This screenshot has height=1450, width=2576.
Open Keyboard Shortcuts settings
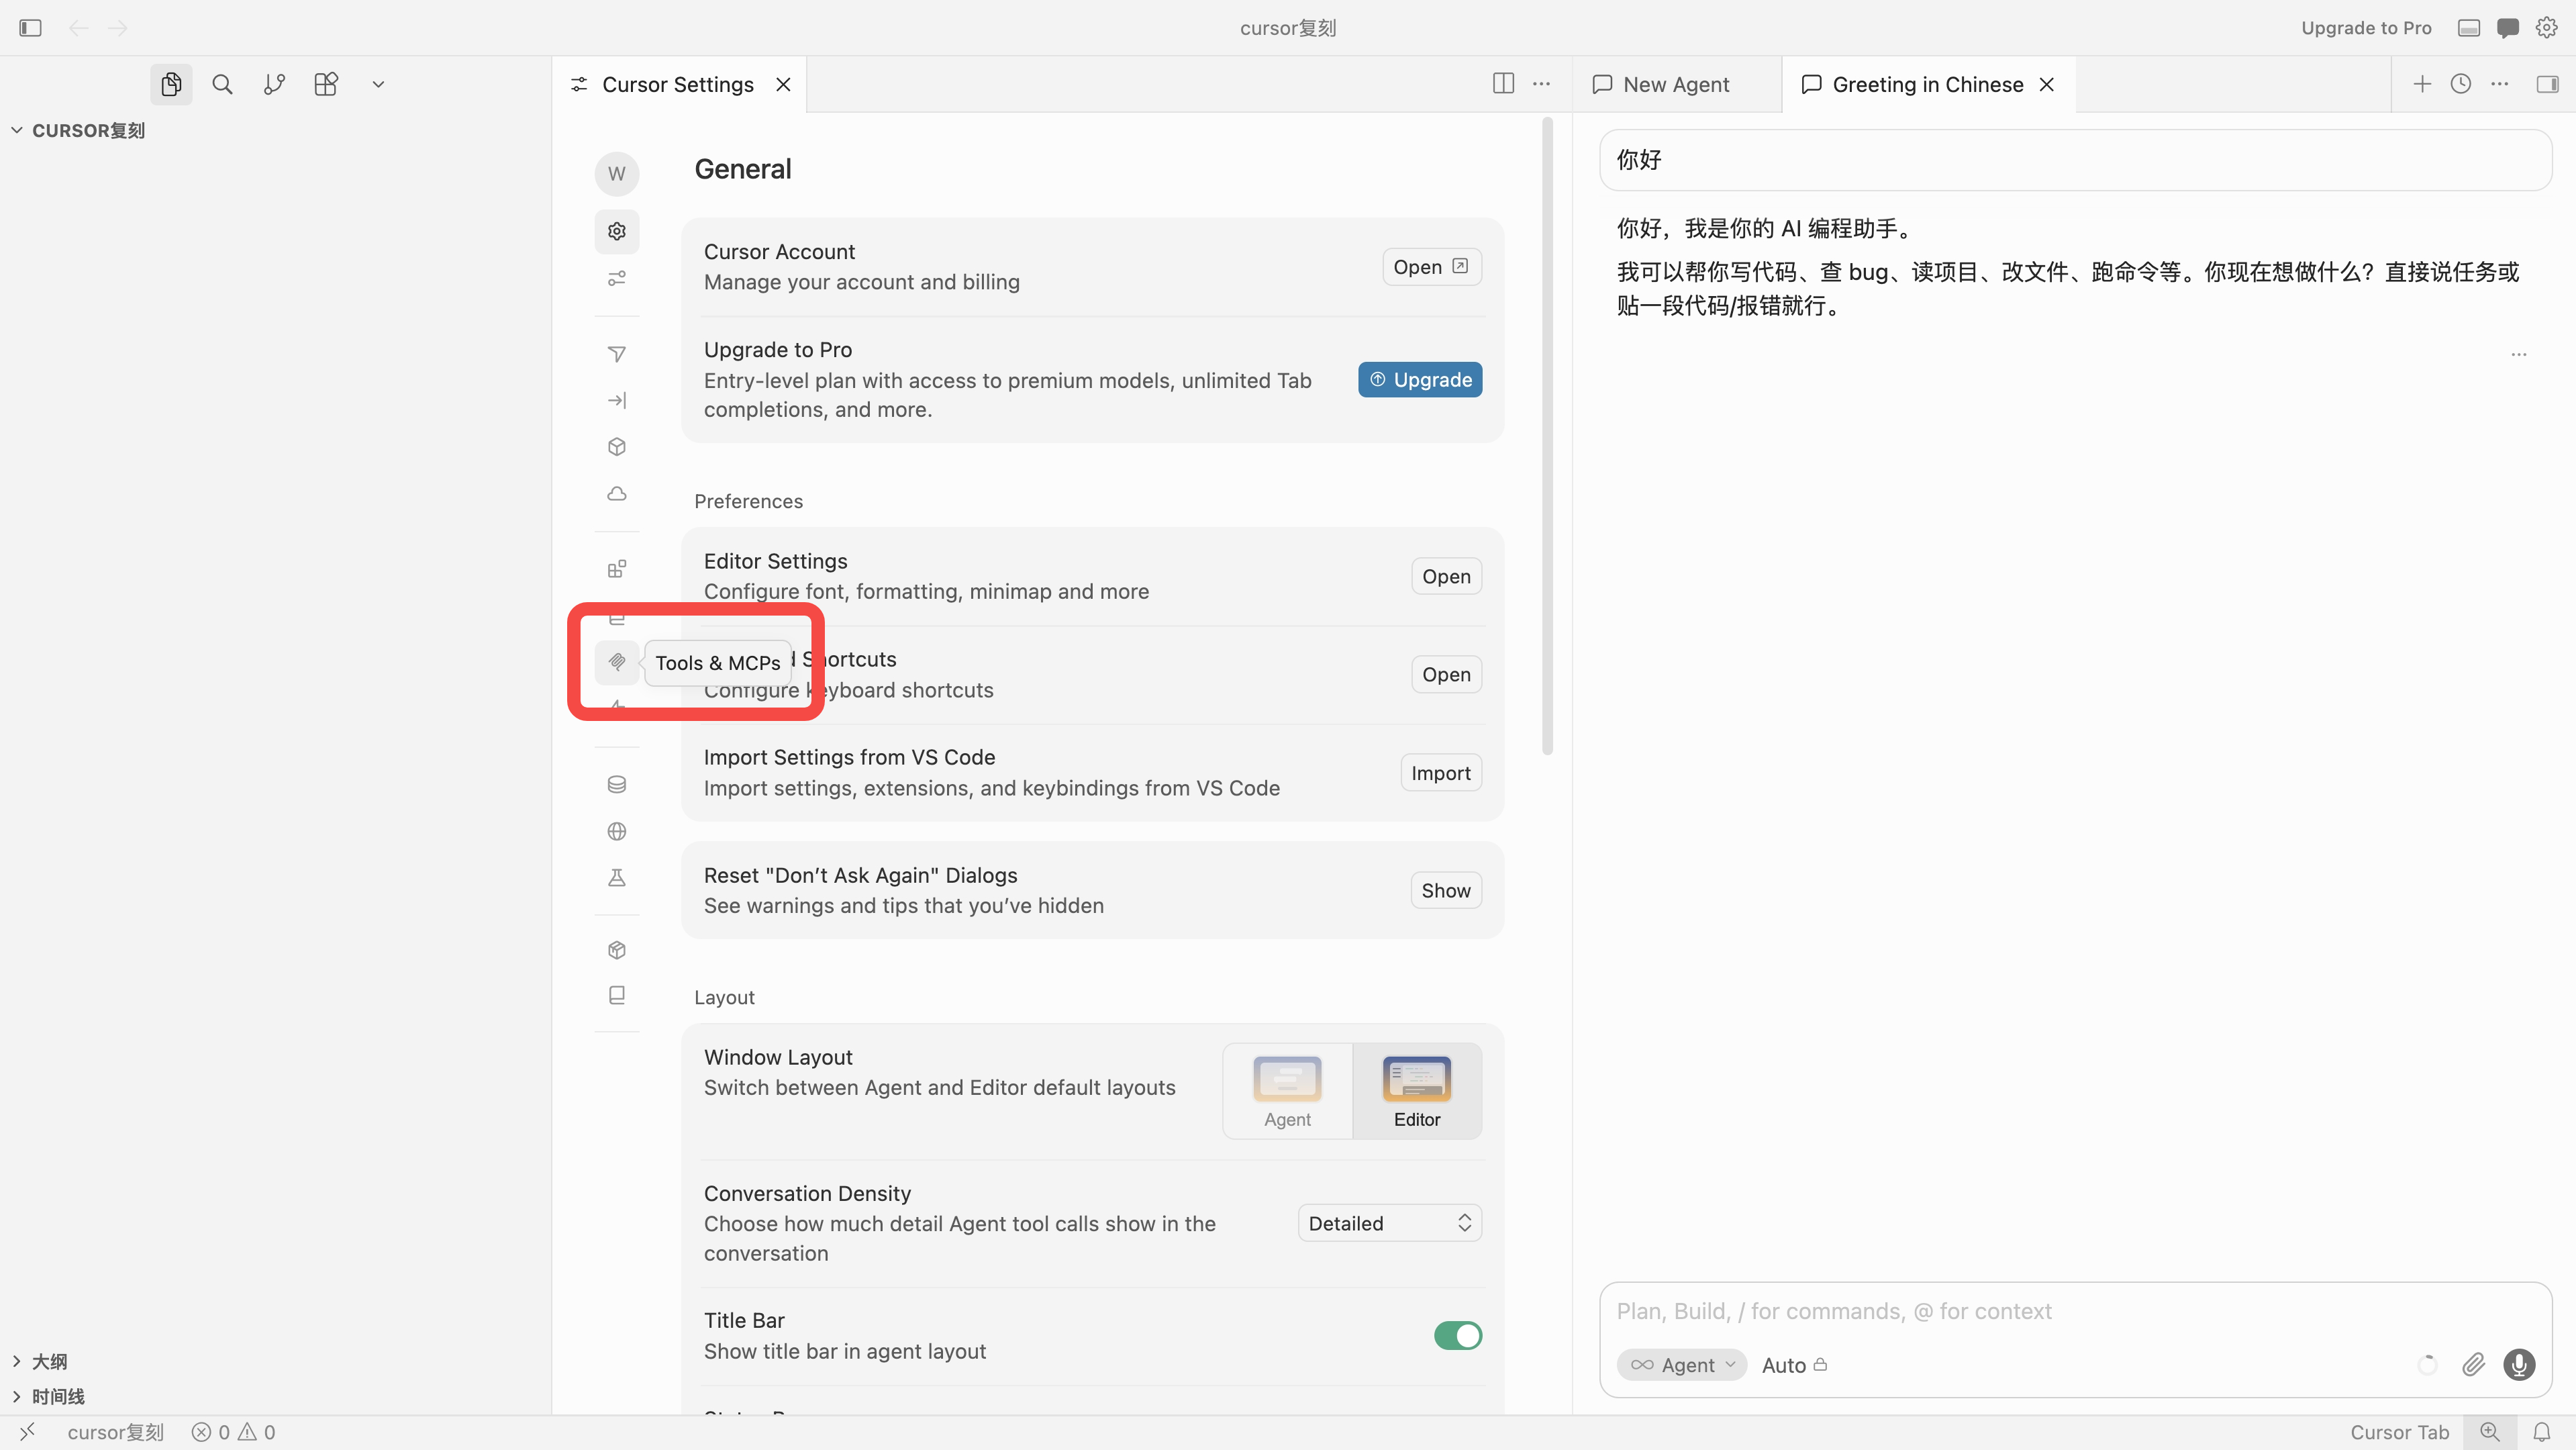click(x=1446, y=674)
